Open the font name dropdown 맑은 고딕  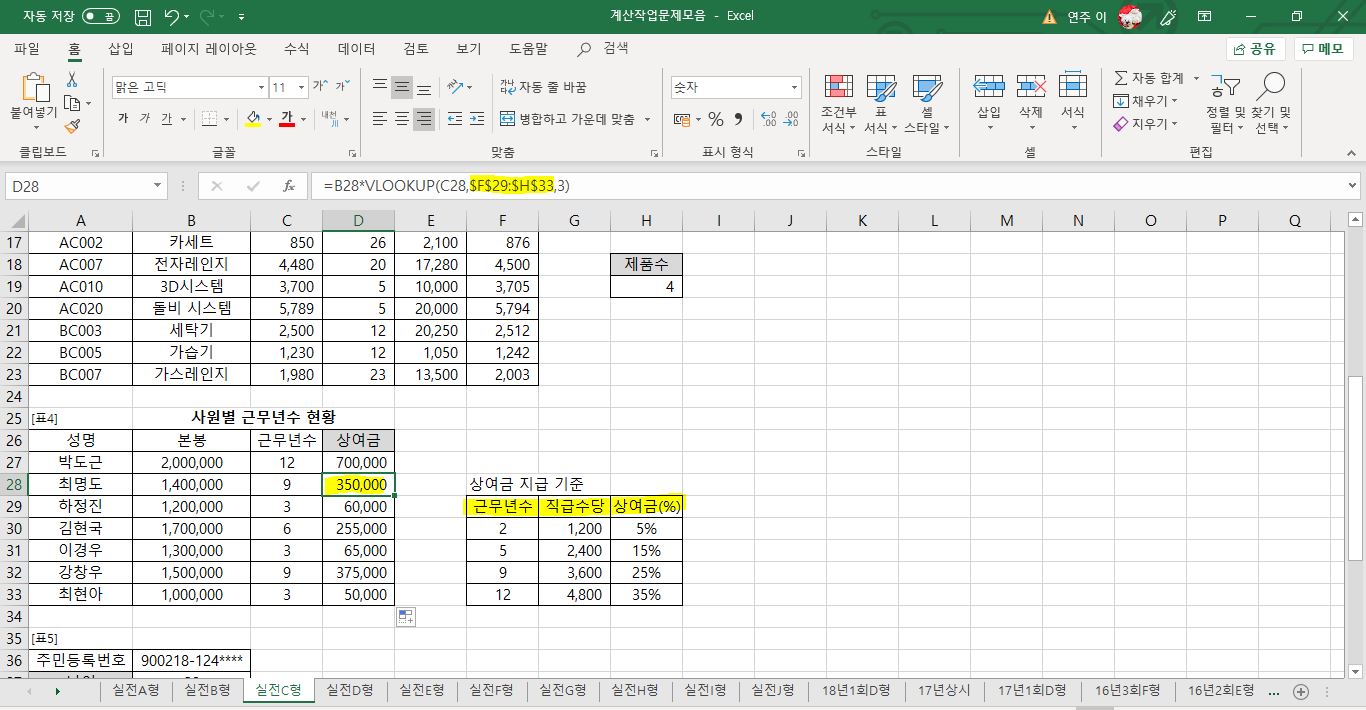[x=261, y=88]
